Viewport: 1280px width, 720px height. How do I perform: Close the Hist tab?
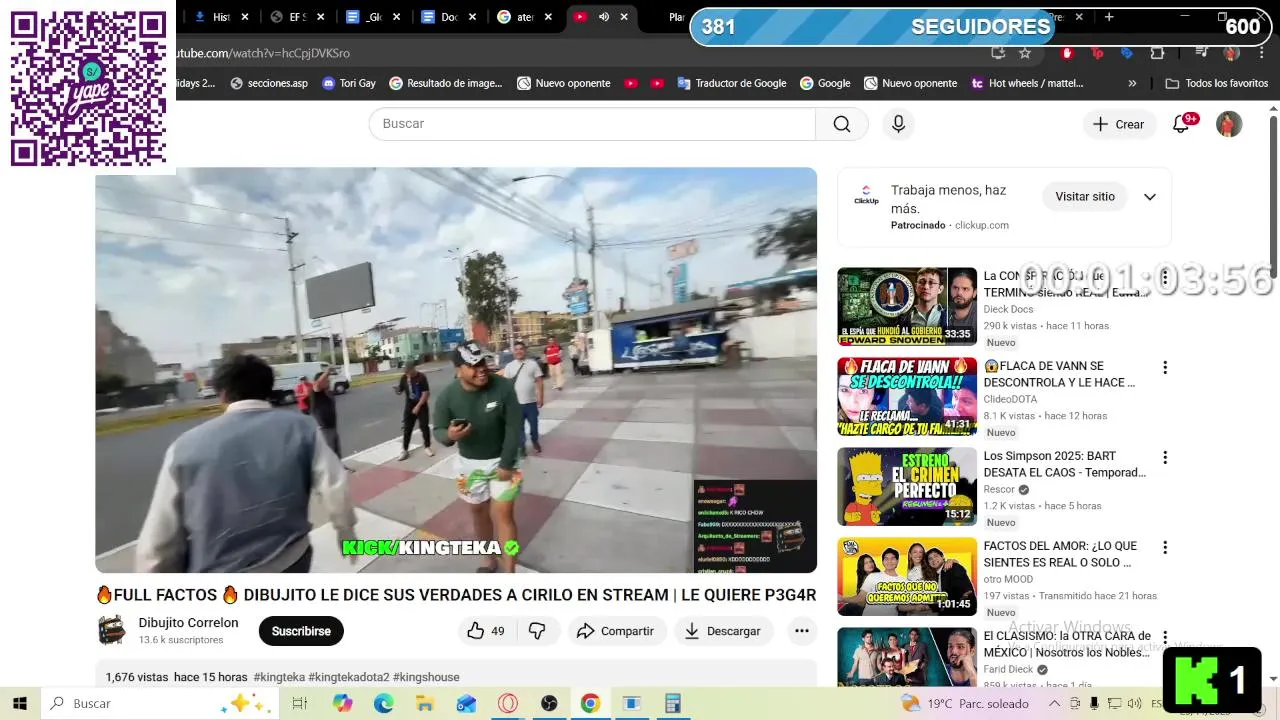(245, 17)
